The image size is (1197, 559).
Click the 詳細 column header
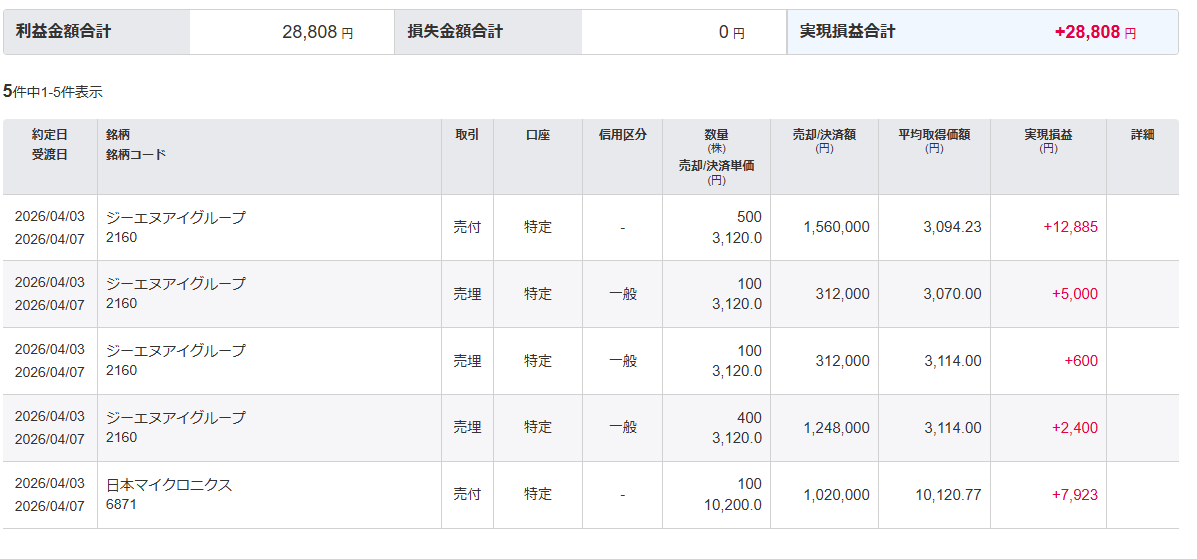[1142, 134]
